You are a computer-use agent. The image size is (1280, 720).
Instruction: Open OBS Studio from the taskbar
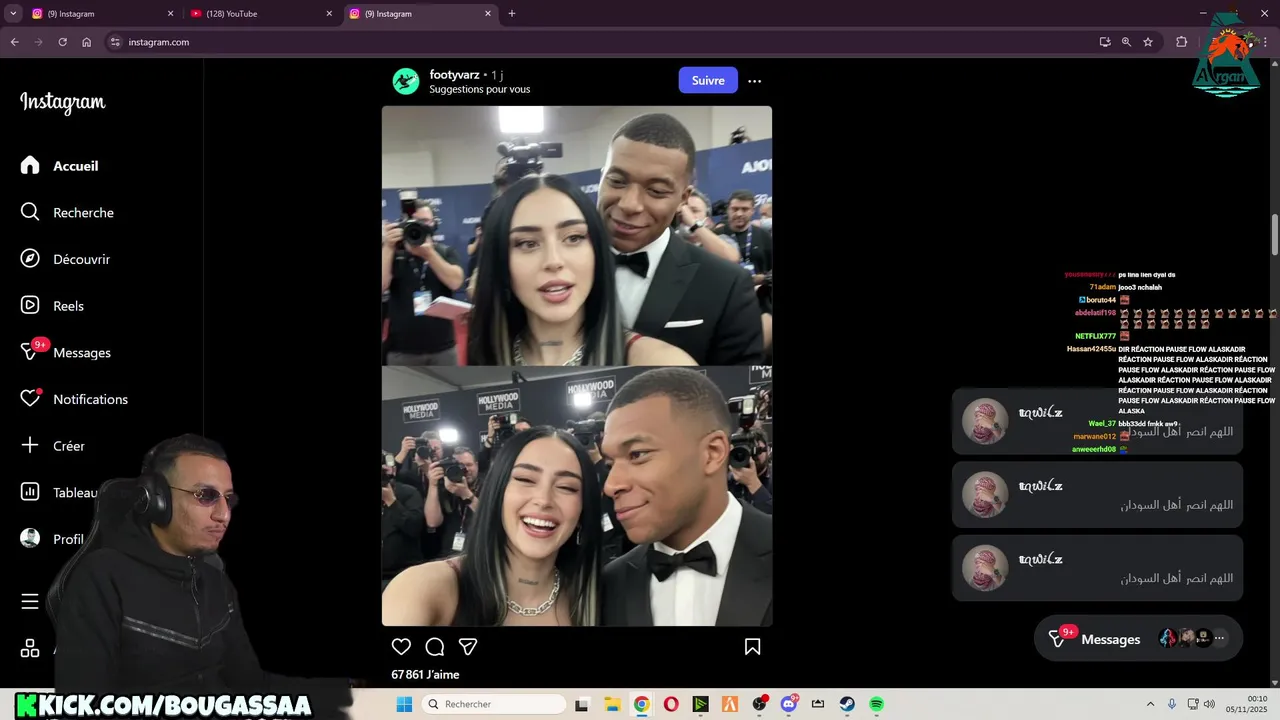[x=759, y=704]
